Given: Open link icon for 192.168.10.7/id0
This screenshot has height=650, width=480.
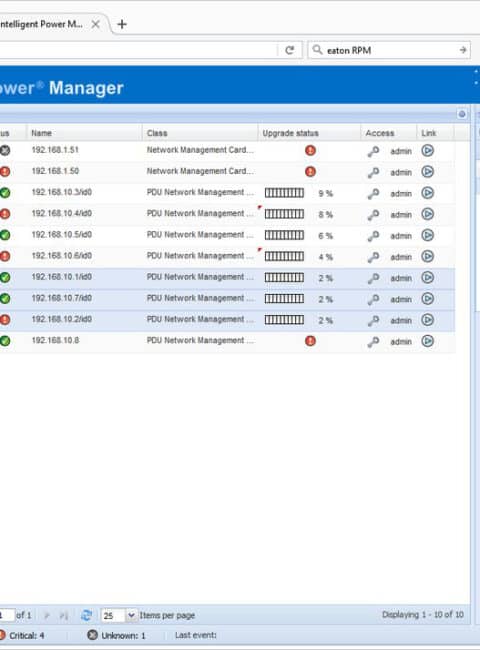Looking at the screenshot, I should click(427, 298).
